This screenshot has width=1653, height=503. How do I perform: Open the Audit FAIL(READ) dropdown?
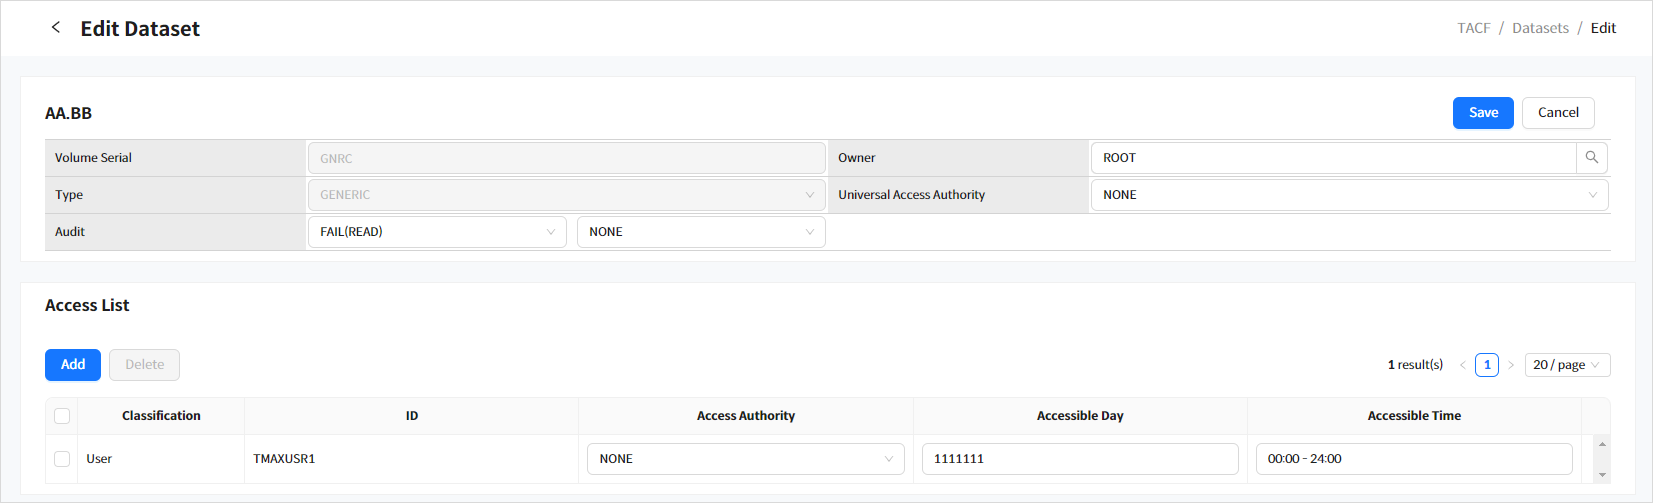[x=437, y=232]
